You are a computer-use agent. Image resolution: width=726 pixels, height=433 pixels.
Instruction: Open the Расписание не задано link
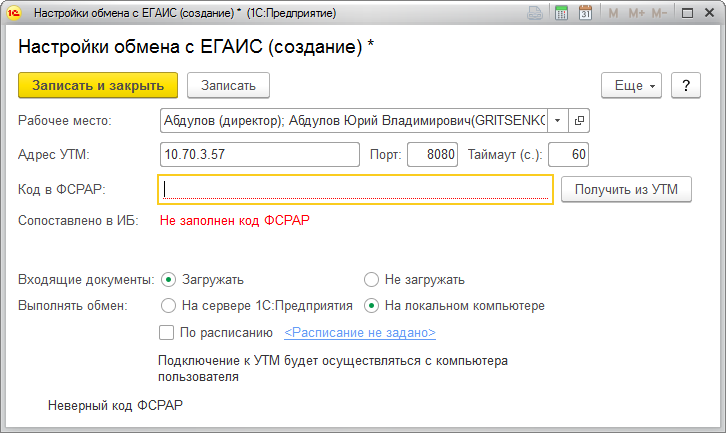point(360,333)
